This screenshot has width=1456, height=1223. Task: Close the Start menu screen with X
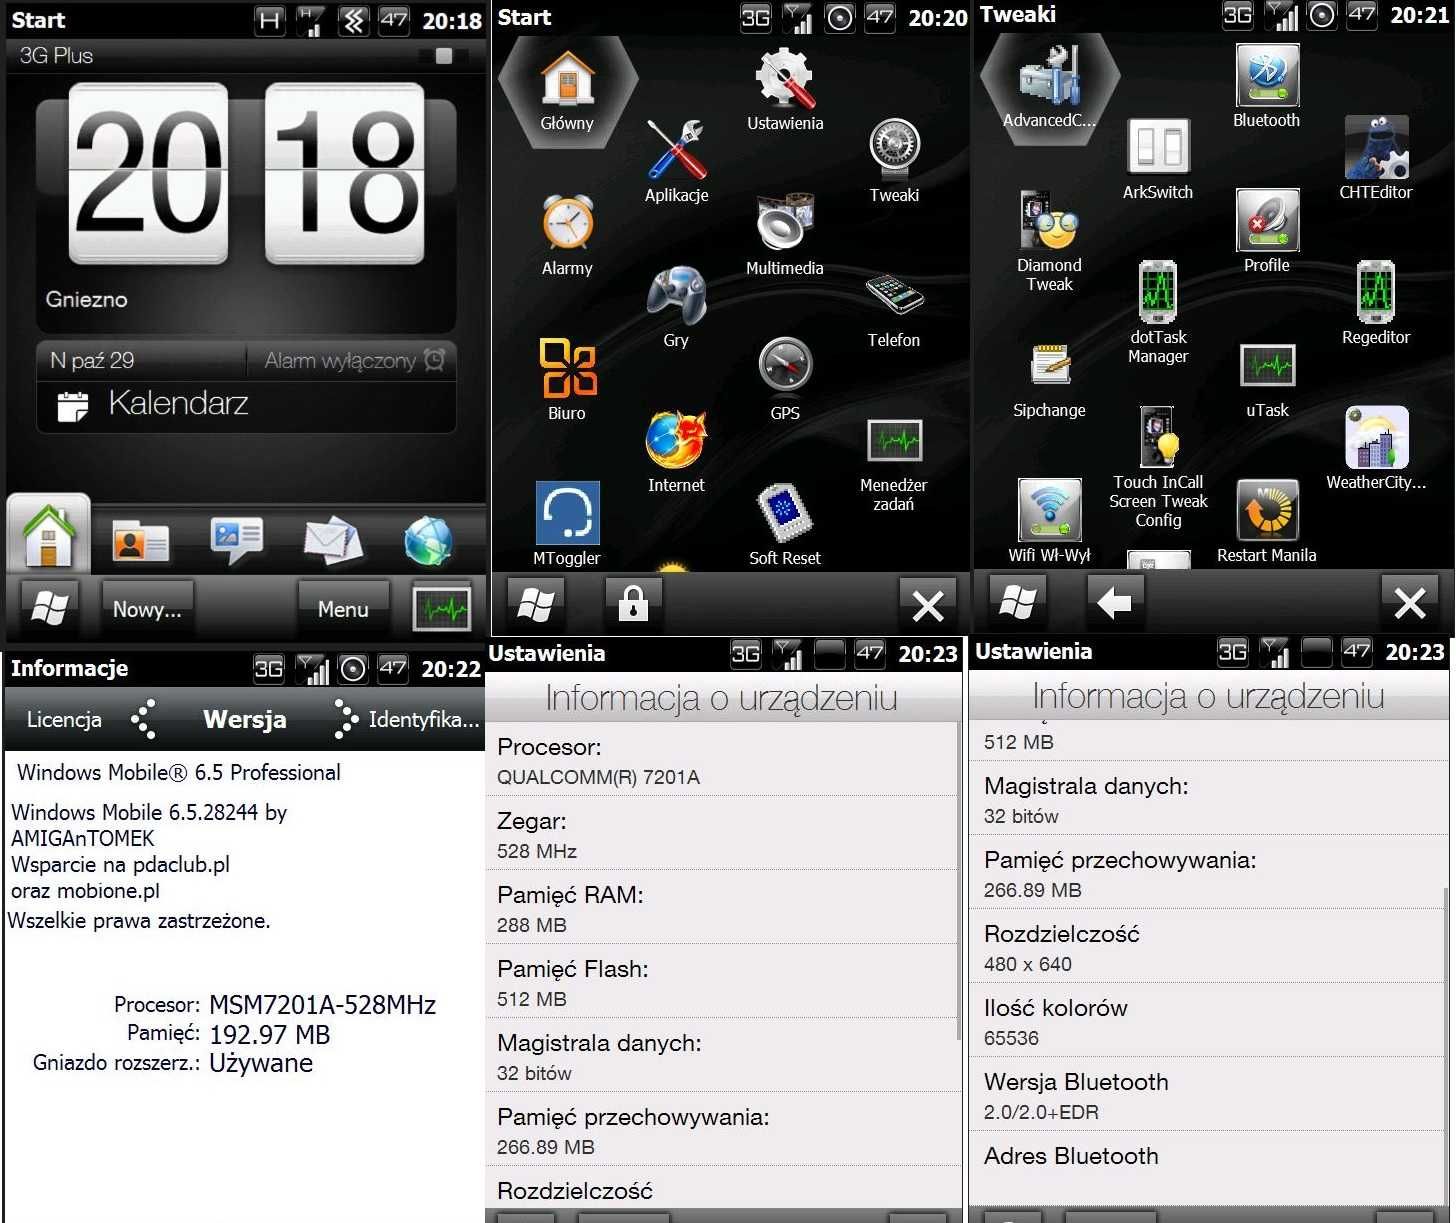[x=928, y=604]
